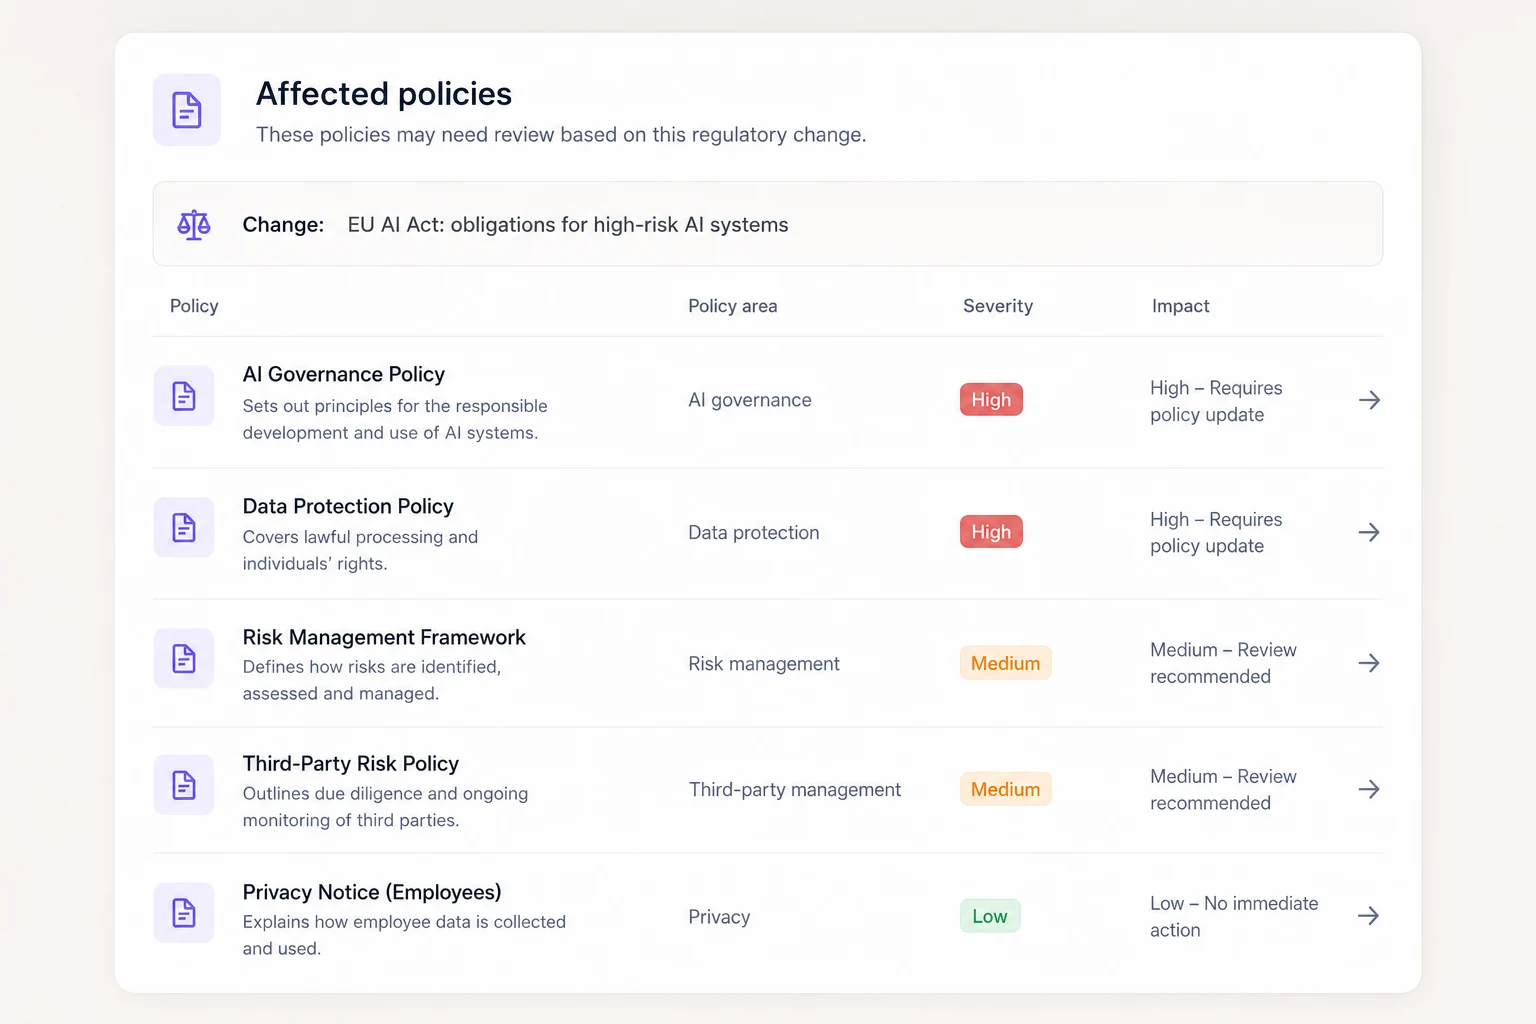The height and width of the screenshot is (1024, 1536).
Task: Click the 'Third-party management' policy area cell
Action: 795,790
